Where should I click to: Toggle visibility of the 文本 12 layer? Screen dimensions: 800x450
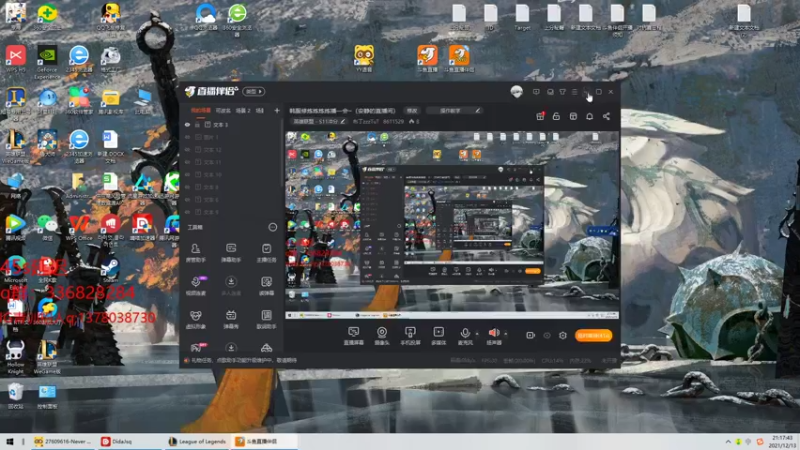point(187,149)
